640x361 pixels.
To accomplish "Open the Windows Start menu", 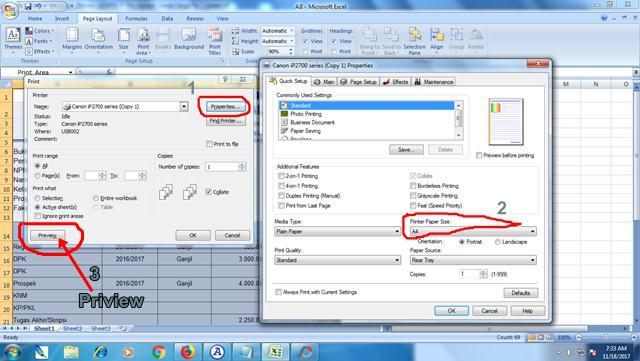I will (x=12, y=352).
